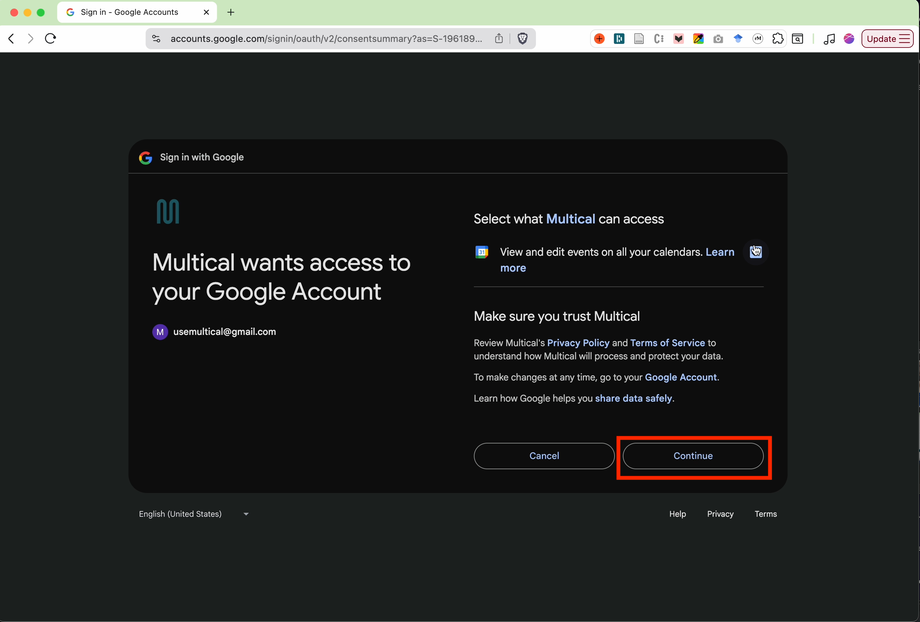Click the Google logo in the dialog header
The height and width of the screenshot is (622, 920).
click(145, 157)
